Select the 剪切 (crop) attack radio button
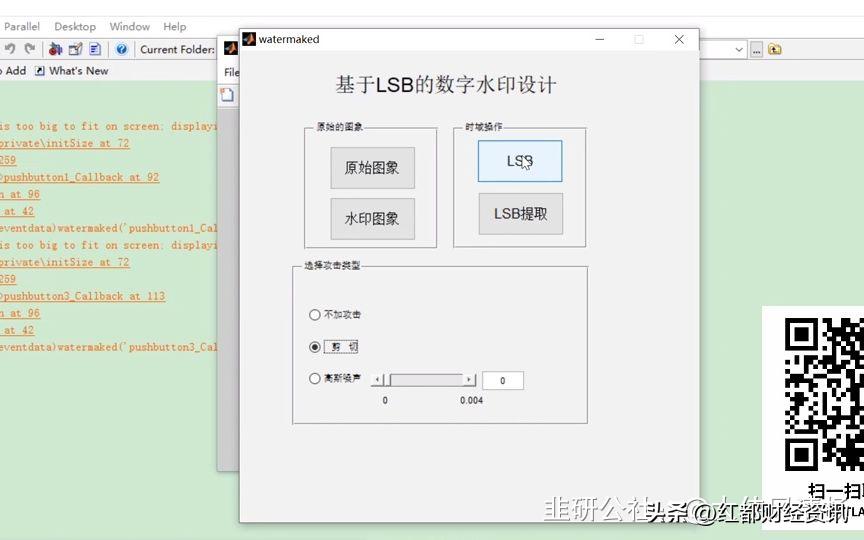 pyautogui.click(x=314, y=347)
